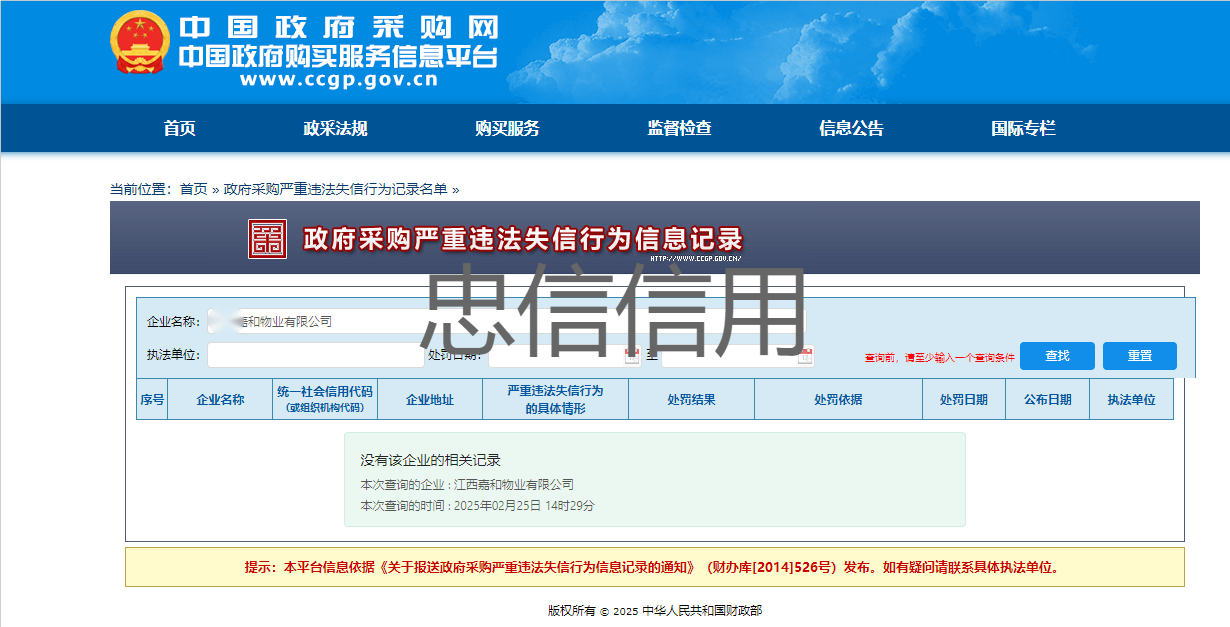This screenshot has width=1230, height=627.
Task: Open the start date calendar picker icon
Action: pyautogui.click(x=632, y=356)
